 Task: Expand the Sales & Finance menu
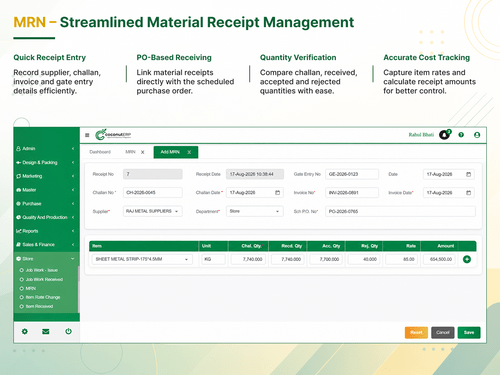(46, 244)
